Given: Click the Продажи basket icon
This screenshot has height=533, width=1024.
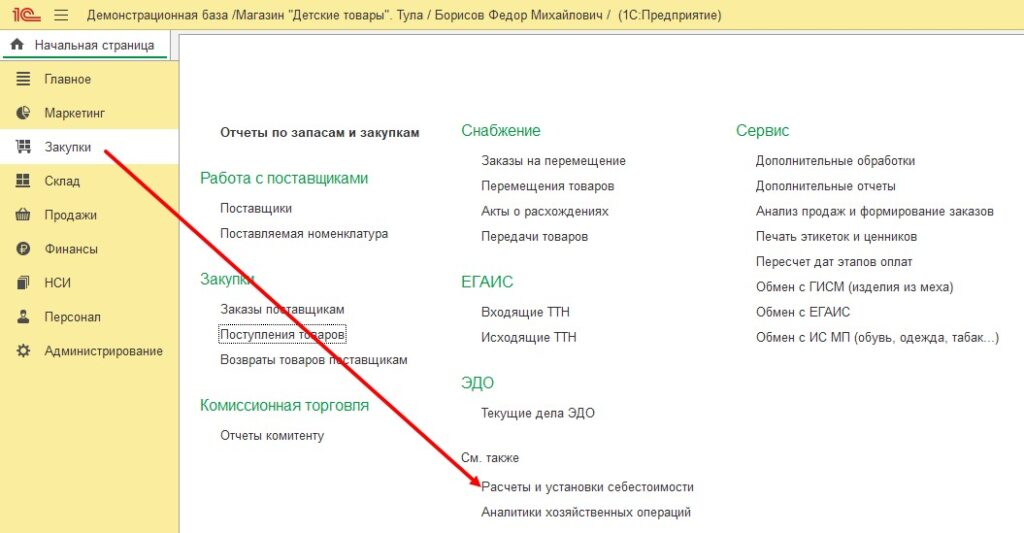Looking at the screenshot, I should pyautogui.click(x=24, y=215).
